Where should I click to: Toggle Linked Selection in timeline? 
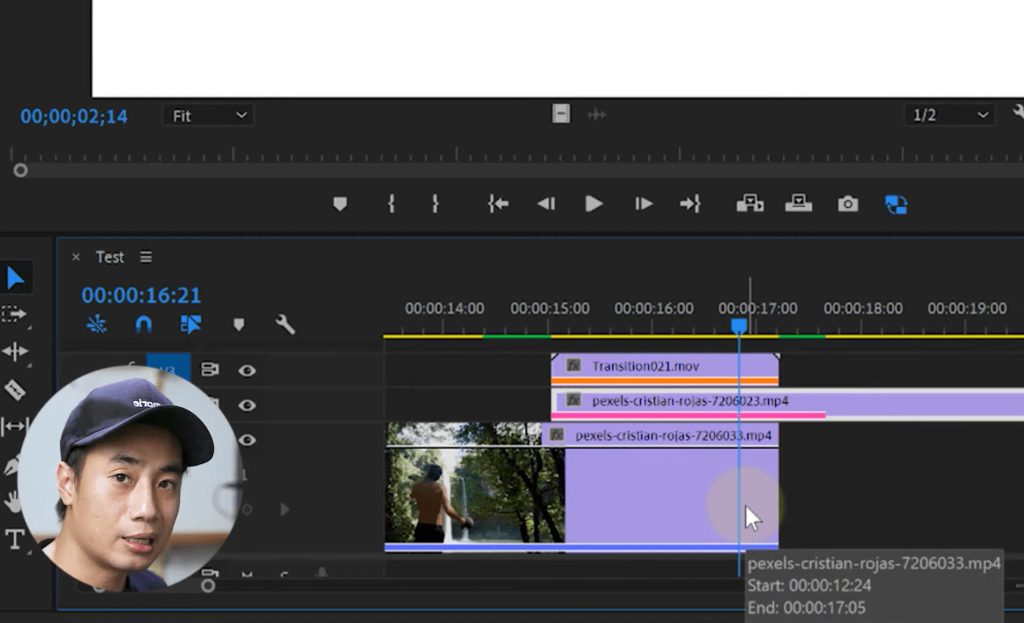point(191,324)
